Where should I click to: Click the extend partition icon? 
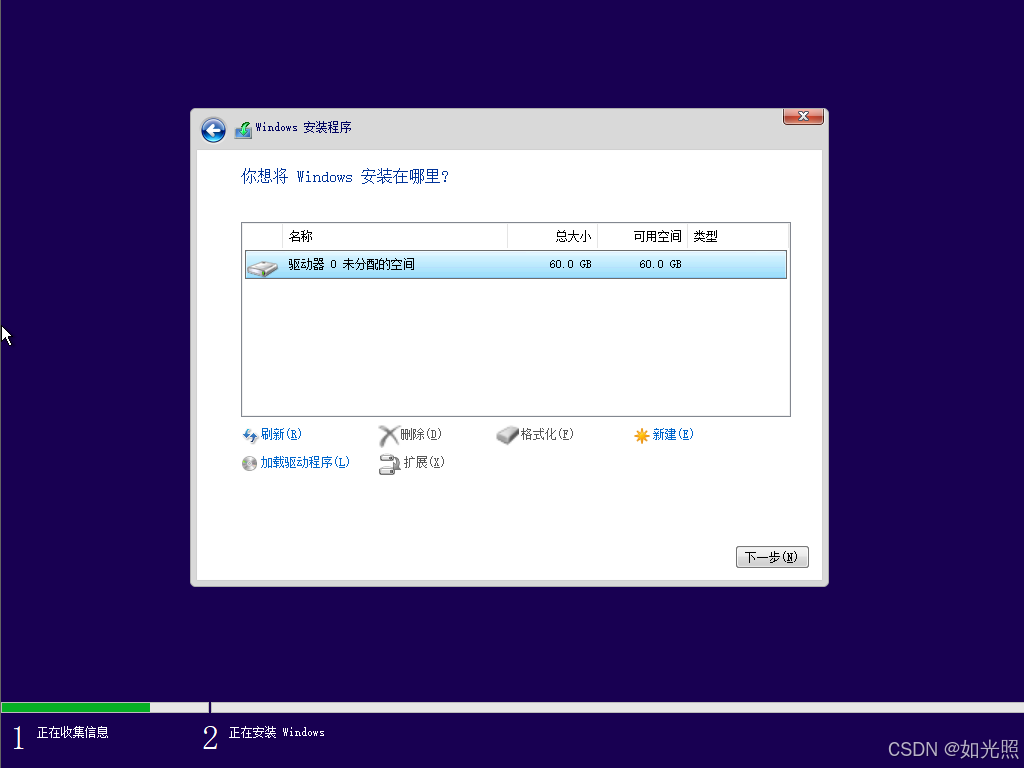click(x=389, y=464)
